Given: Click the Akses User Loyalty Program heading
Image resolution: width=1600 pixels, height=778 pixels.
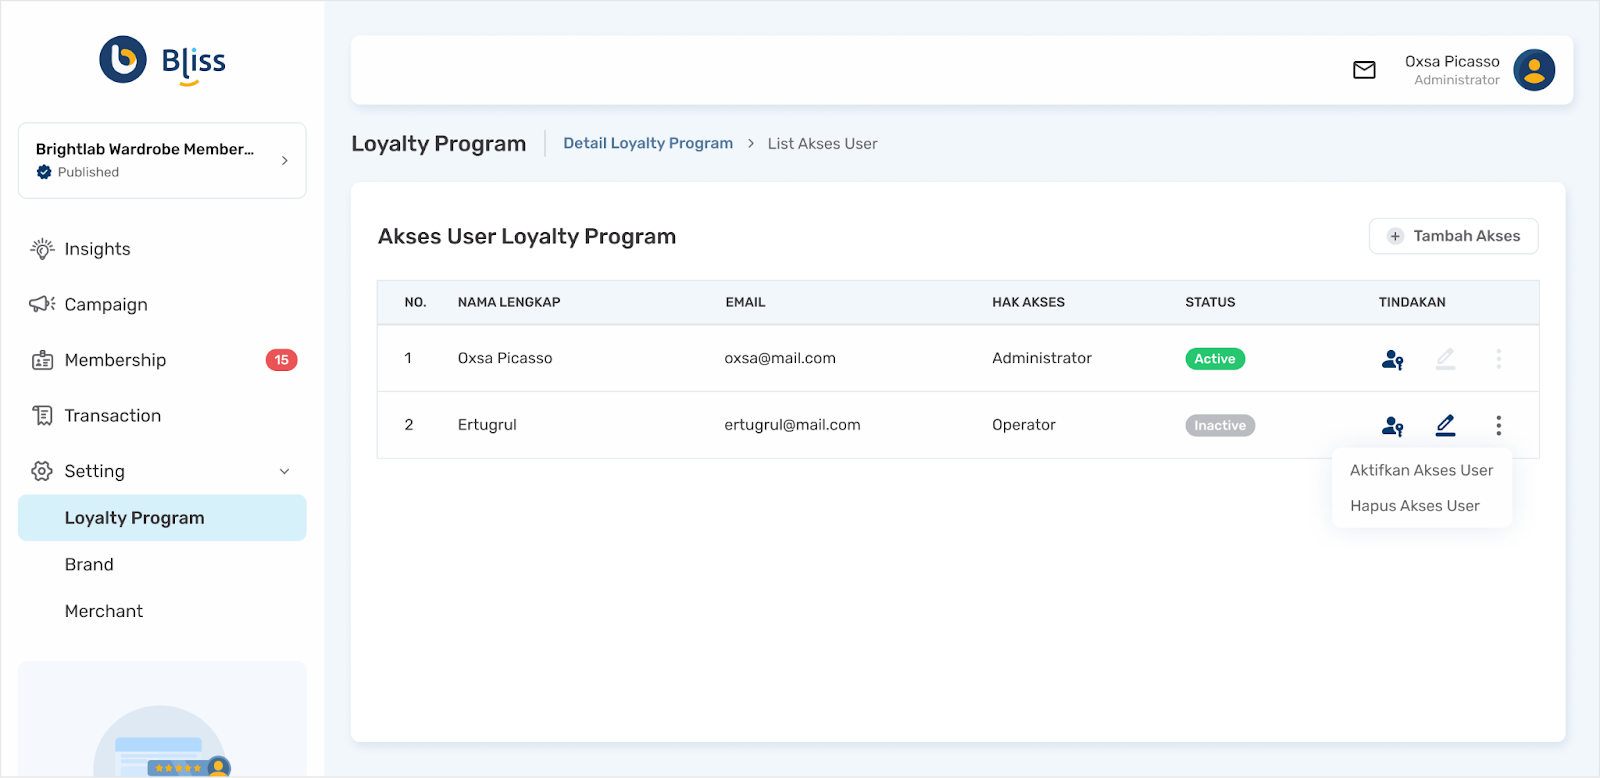Looking at the screenshot, I should click(527, 237).
